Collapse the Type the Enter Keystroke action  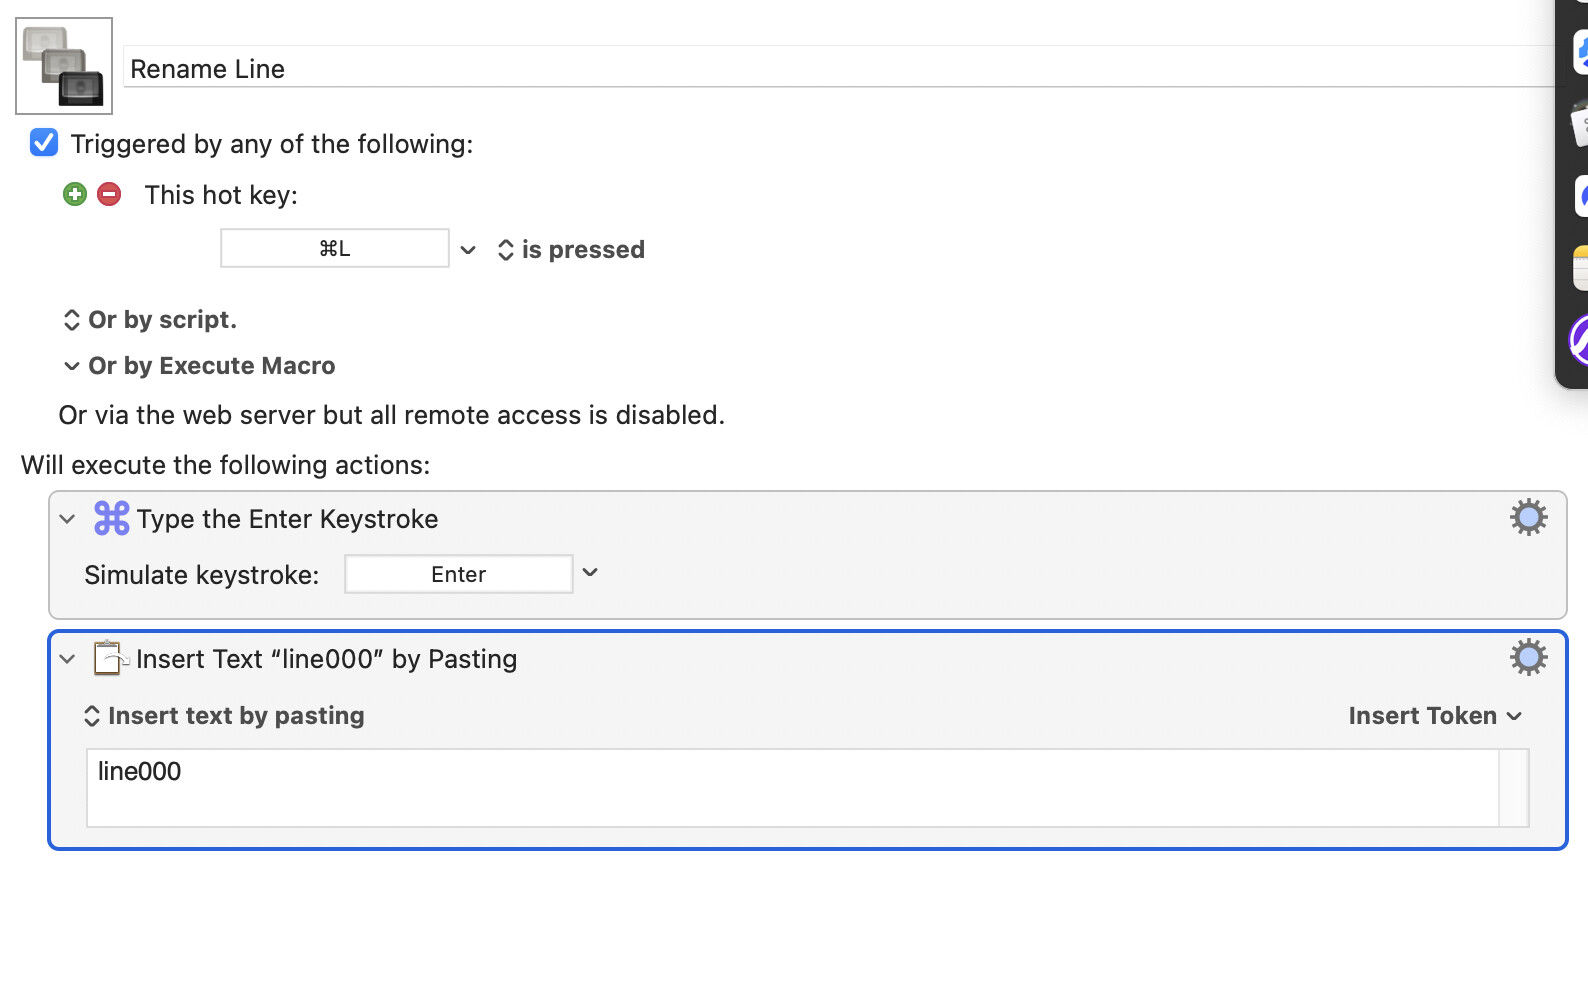pos(67,519)
